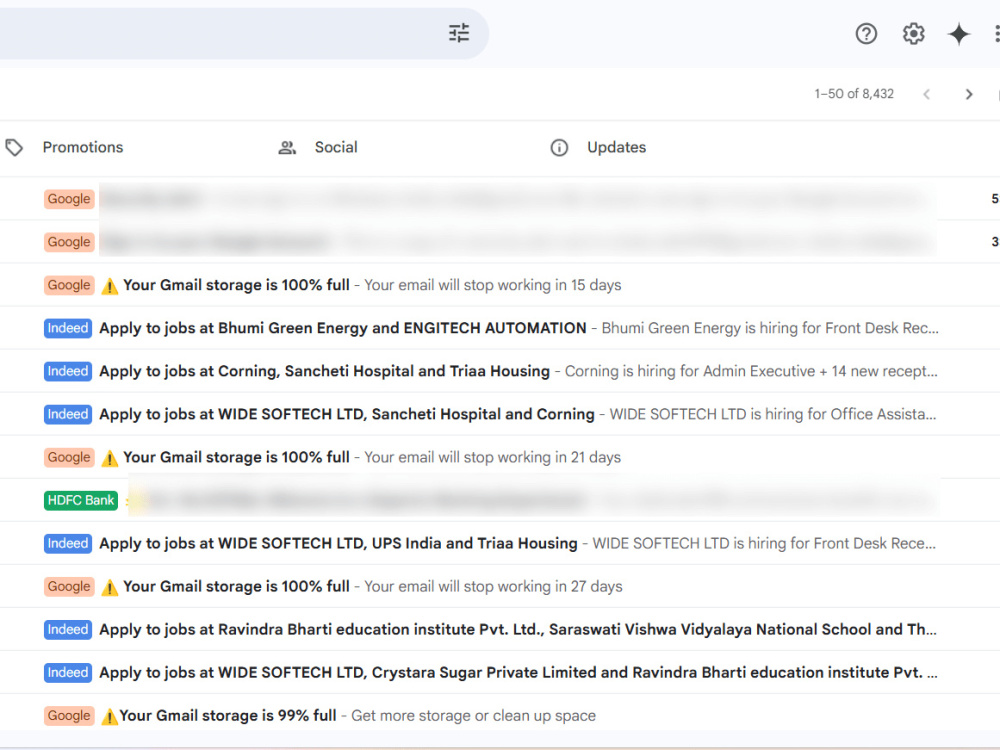Open the WIDE SOFTECH, Sancheti Hospital and Corning email
1000x750 pixels.
pos(500,414)
